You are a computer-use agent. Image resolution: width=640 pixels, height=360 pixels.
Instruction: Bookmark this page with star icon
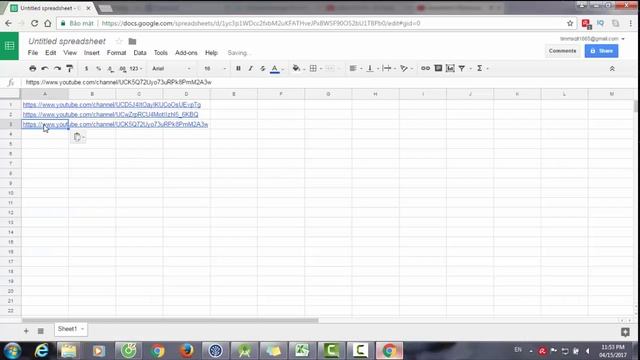570,23
